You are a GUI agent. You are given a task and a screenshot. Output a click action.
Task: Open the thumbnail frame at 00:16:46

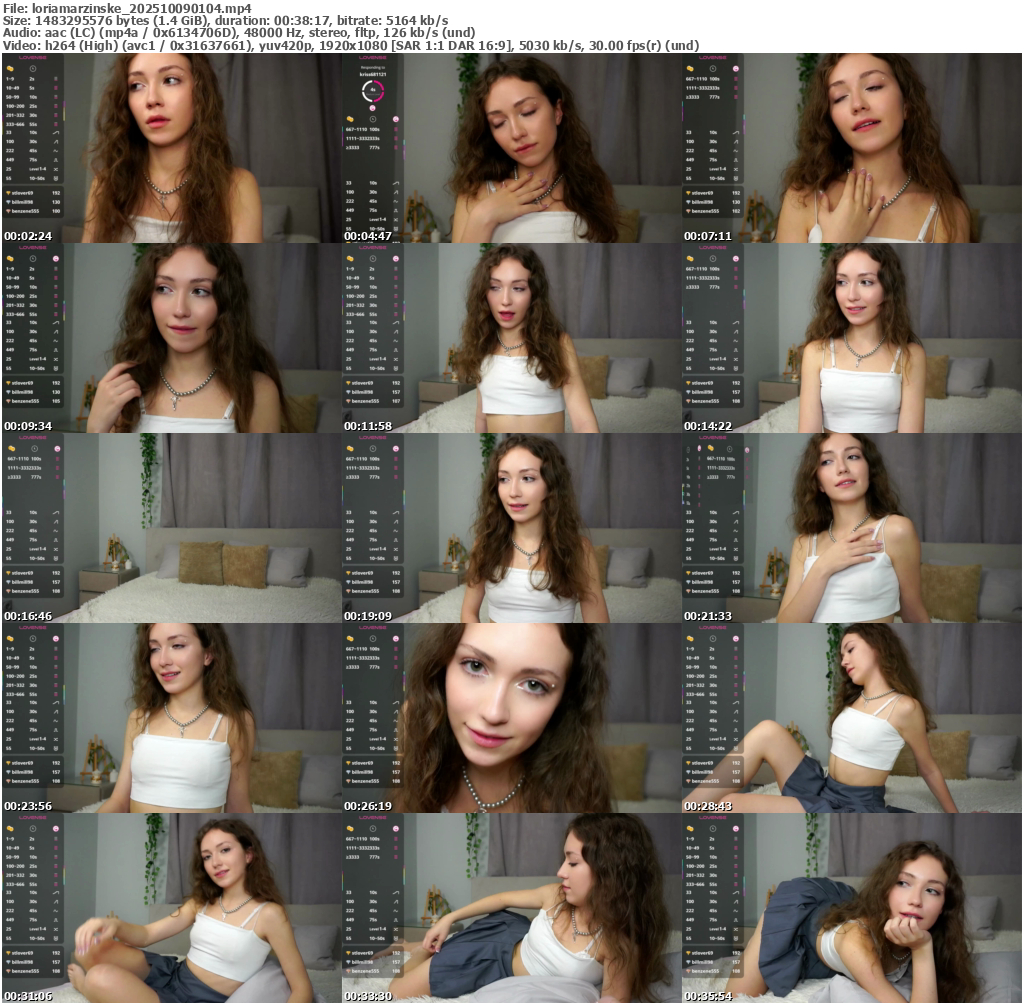point(171,528)
